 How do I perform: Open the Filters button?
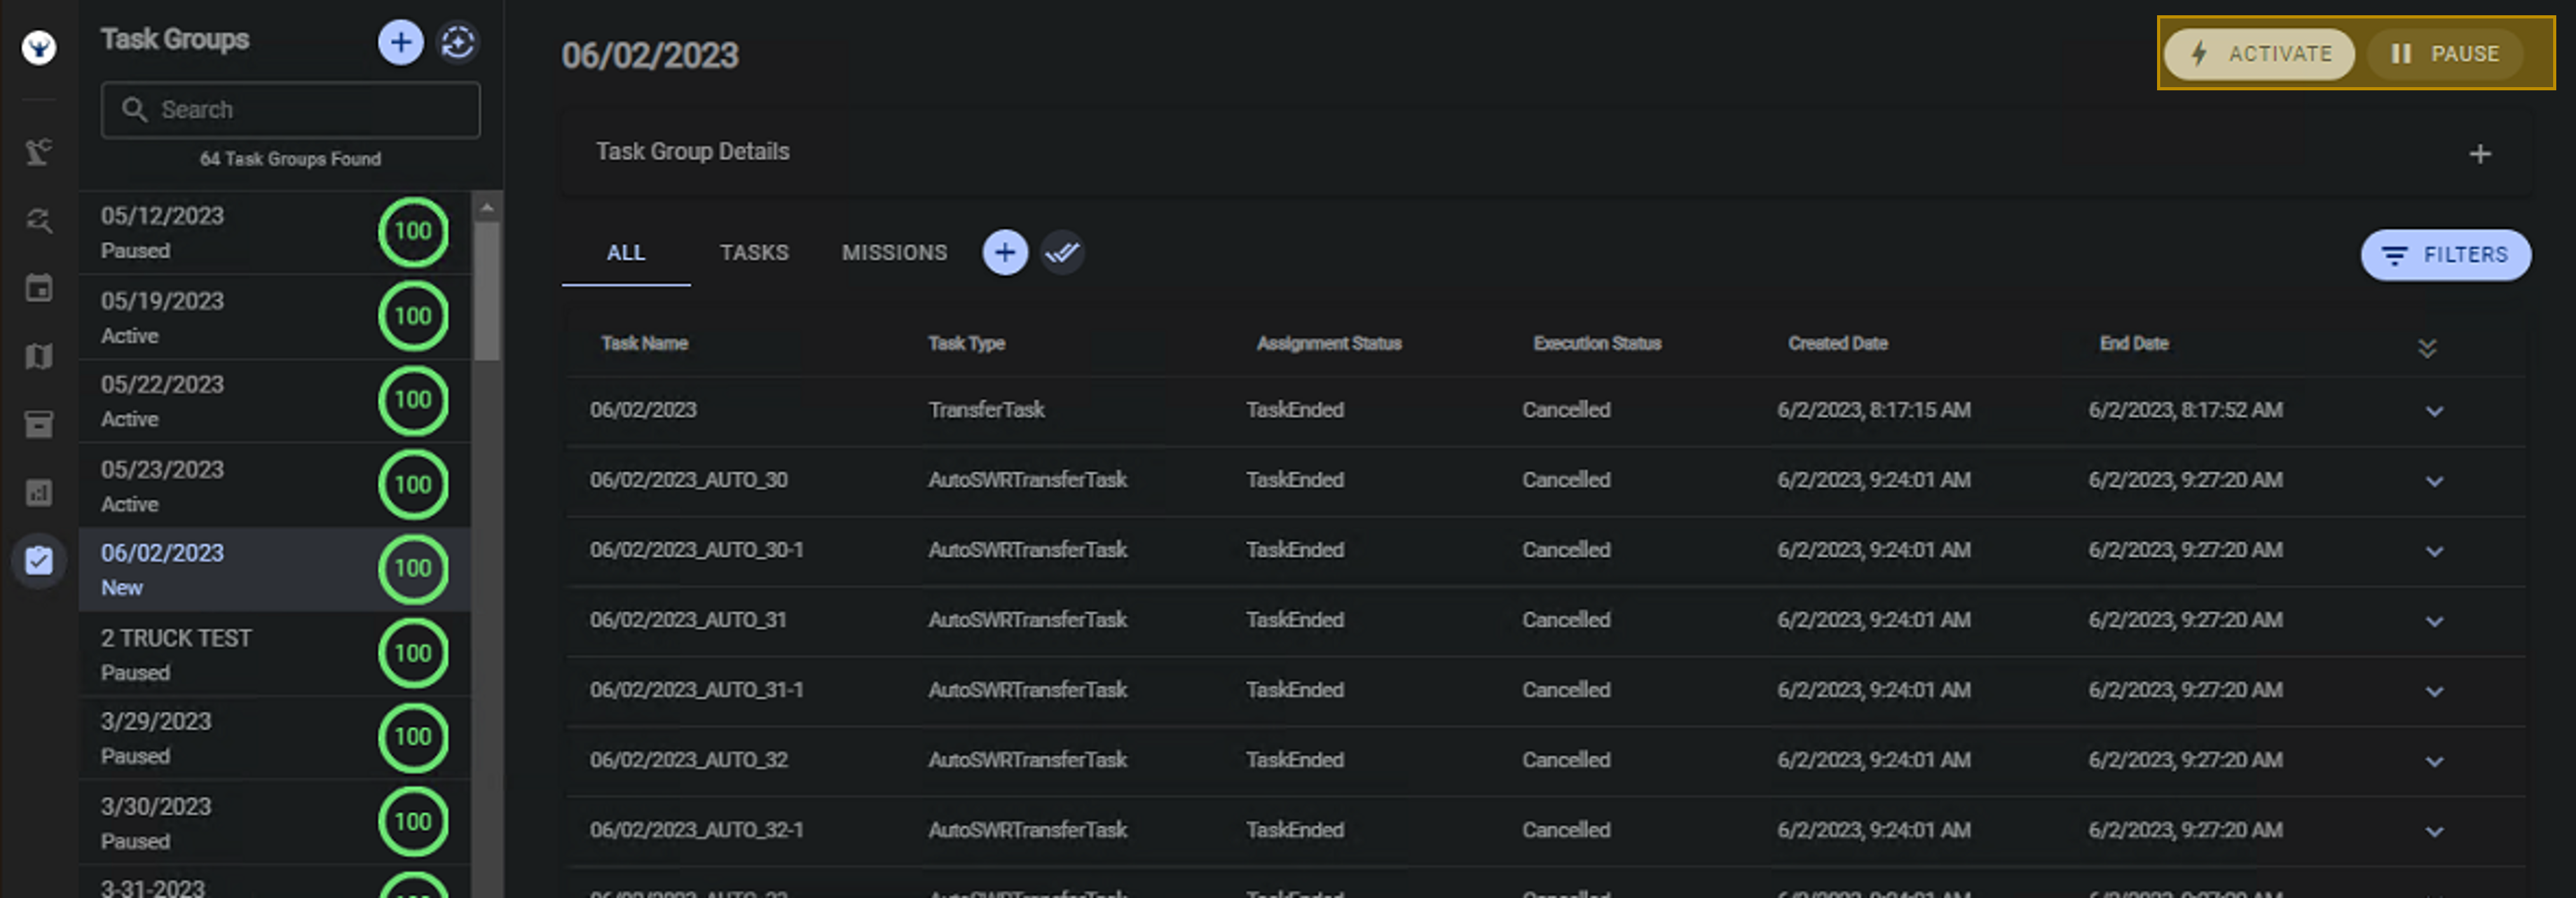point(2445,255)
